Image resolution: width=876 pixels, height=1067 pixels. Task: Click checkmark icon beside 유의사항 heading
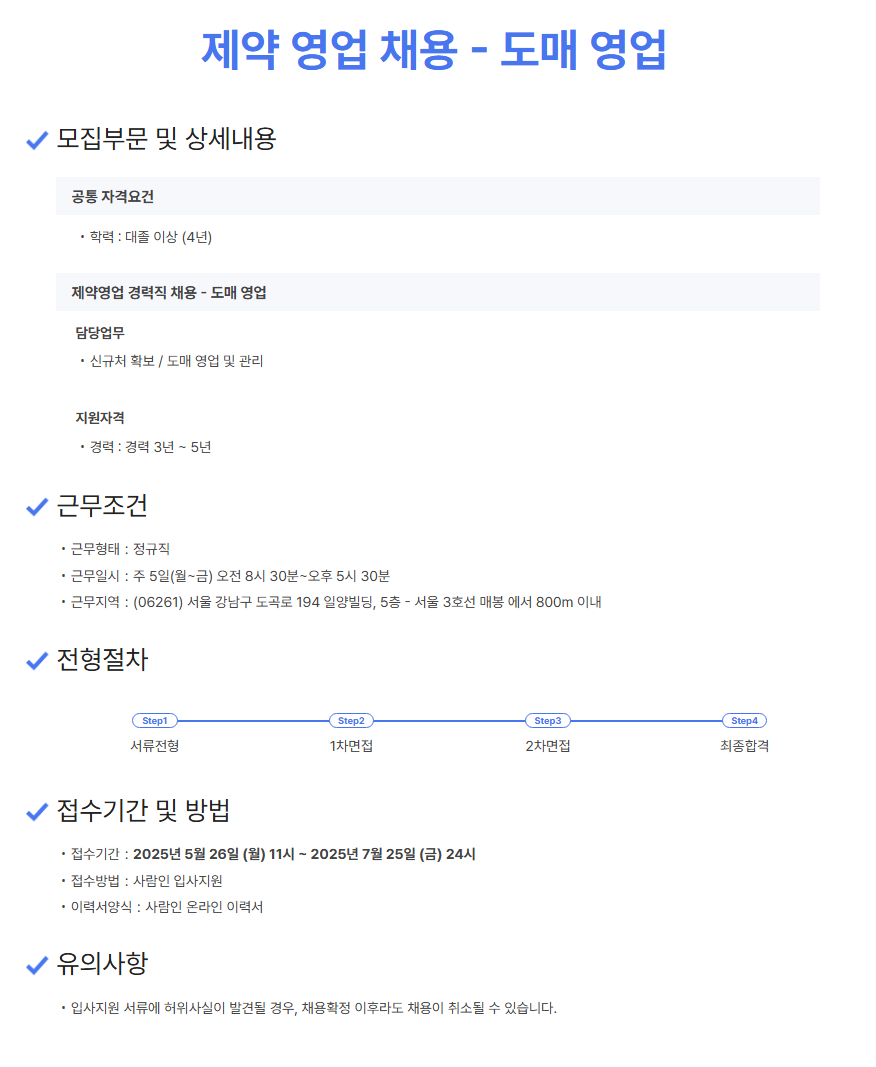tap(37, 966)
